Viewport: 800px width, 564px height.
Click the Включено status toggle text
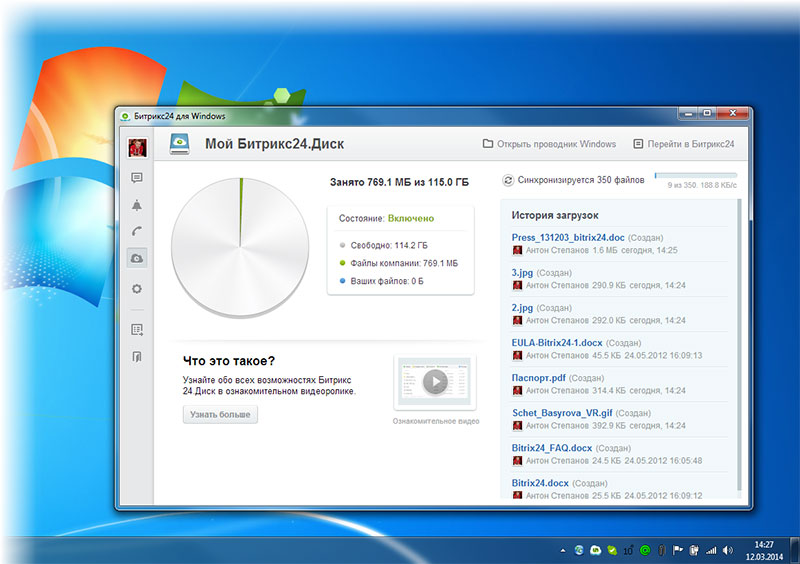coord(411,218)
